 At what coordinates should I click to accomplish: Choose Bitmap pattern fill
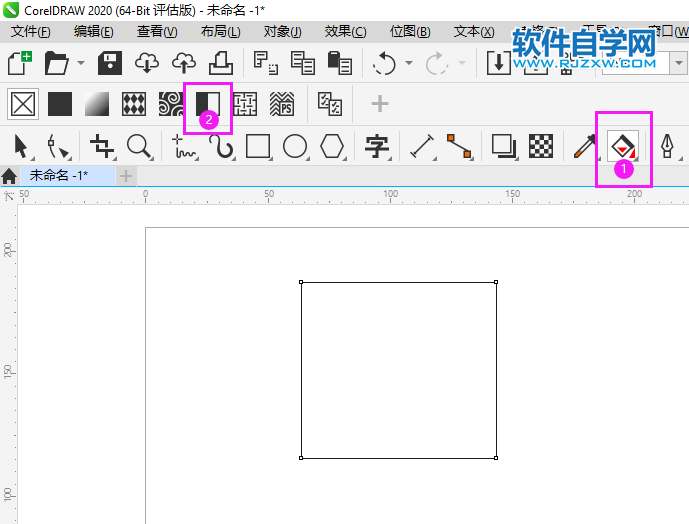coord(170,104)
